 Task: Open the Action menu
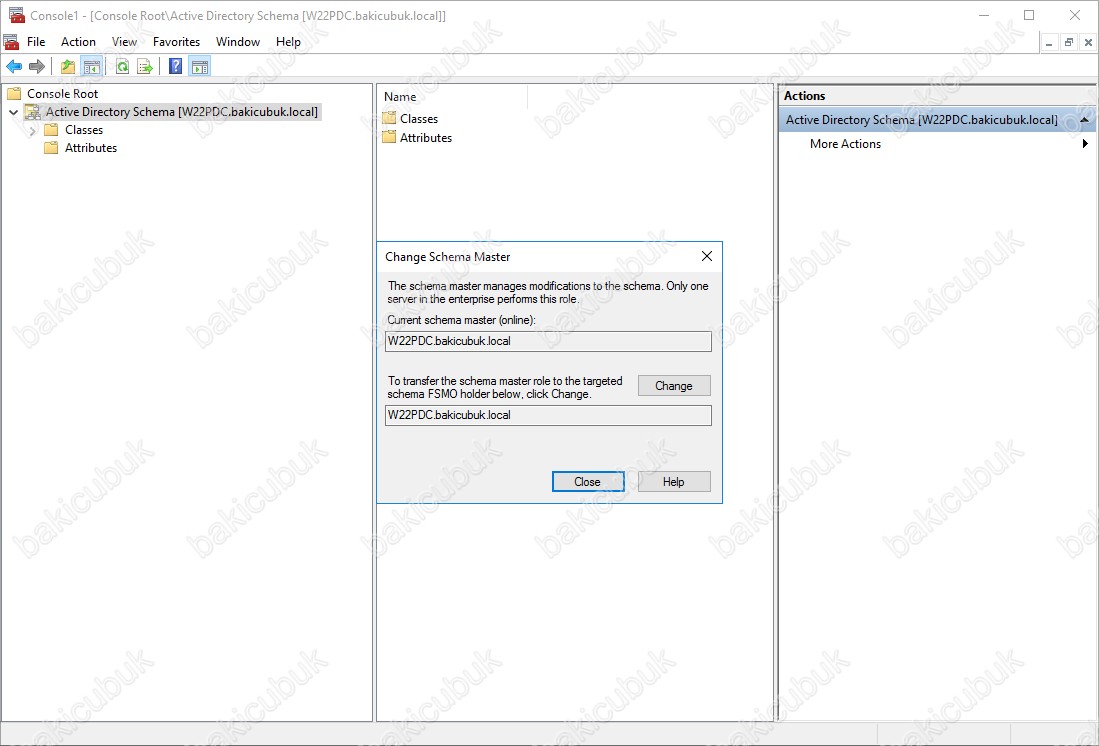pyautogui.click(x=78, y=41)
